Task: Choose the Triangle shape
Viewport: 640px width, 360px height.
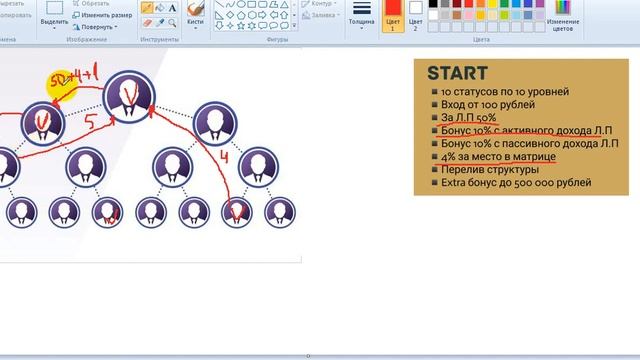Action: coord(284,4)
